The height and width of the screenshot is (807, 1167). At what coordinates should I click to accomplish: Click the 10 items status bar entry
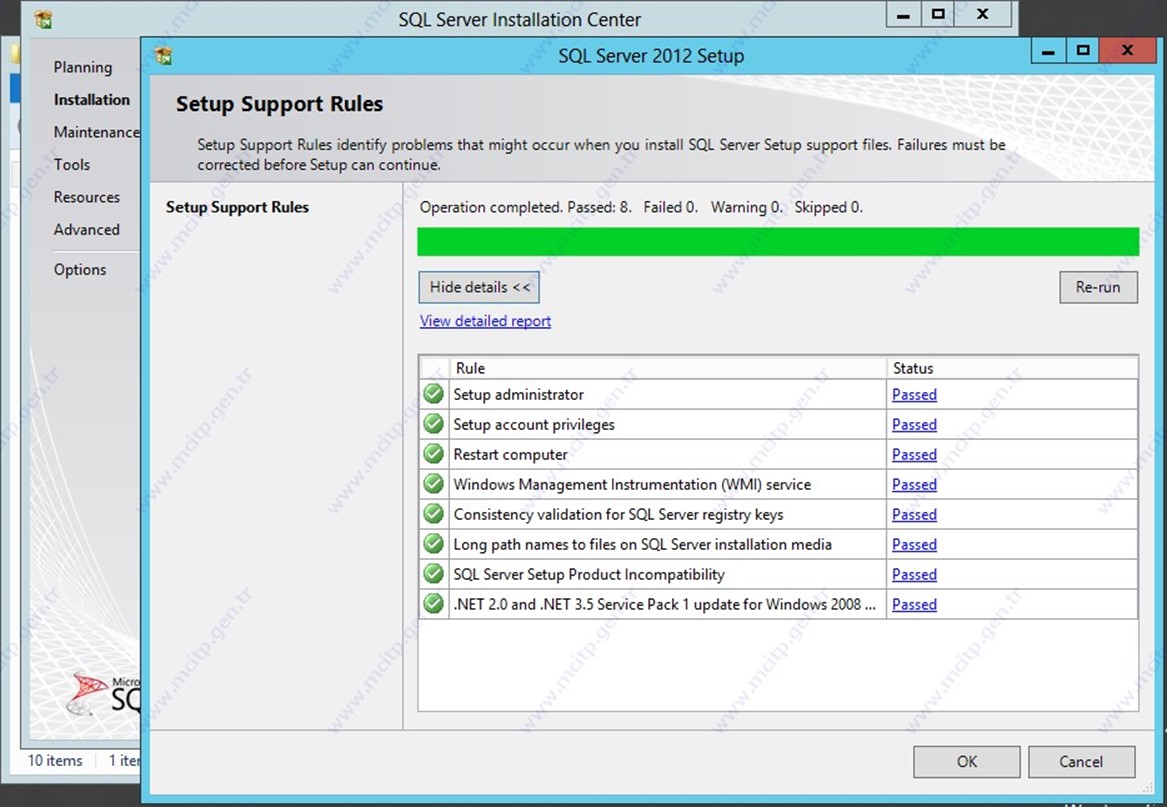[x=55, y=760]
